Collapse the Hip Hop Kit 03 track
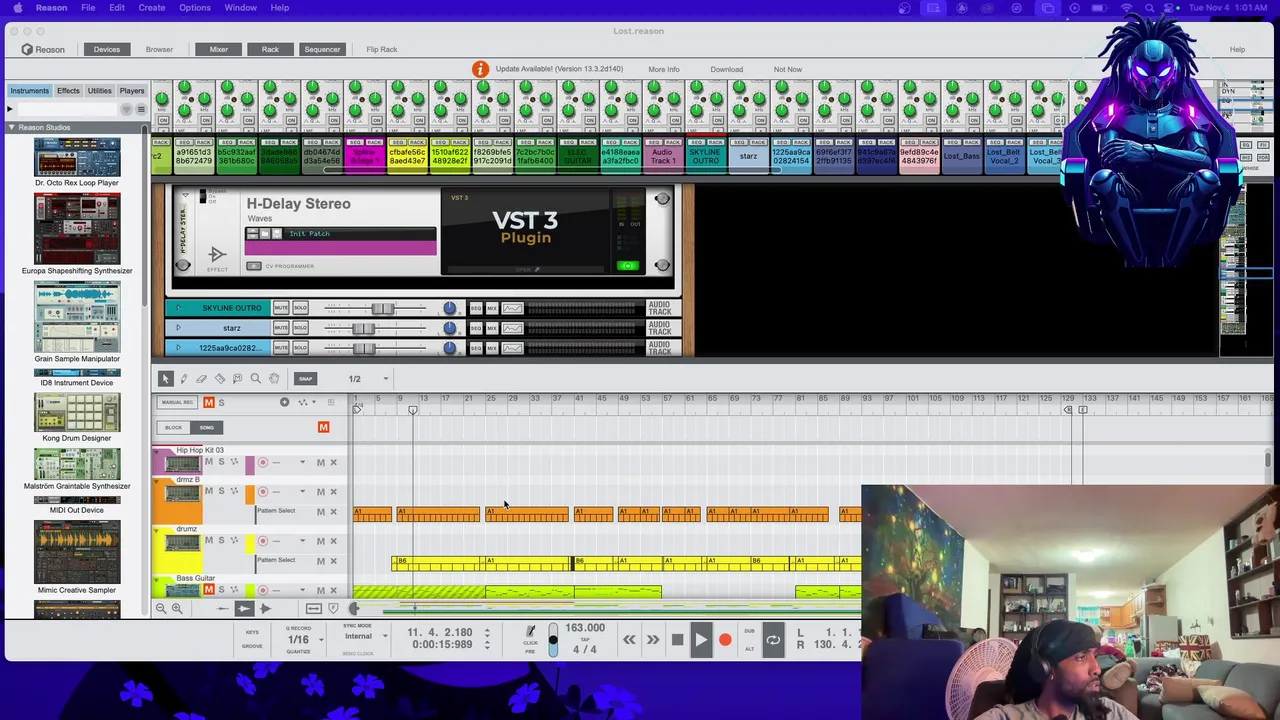 [x=157, y=450]
